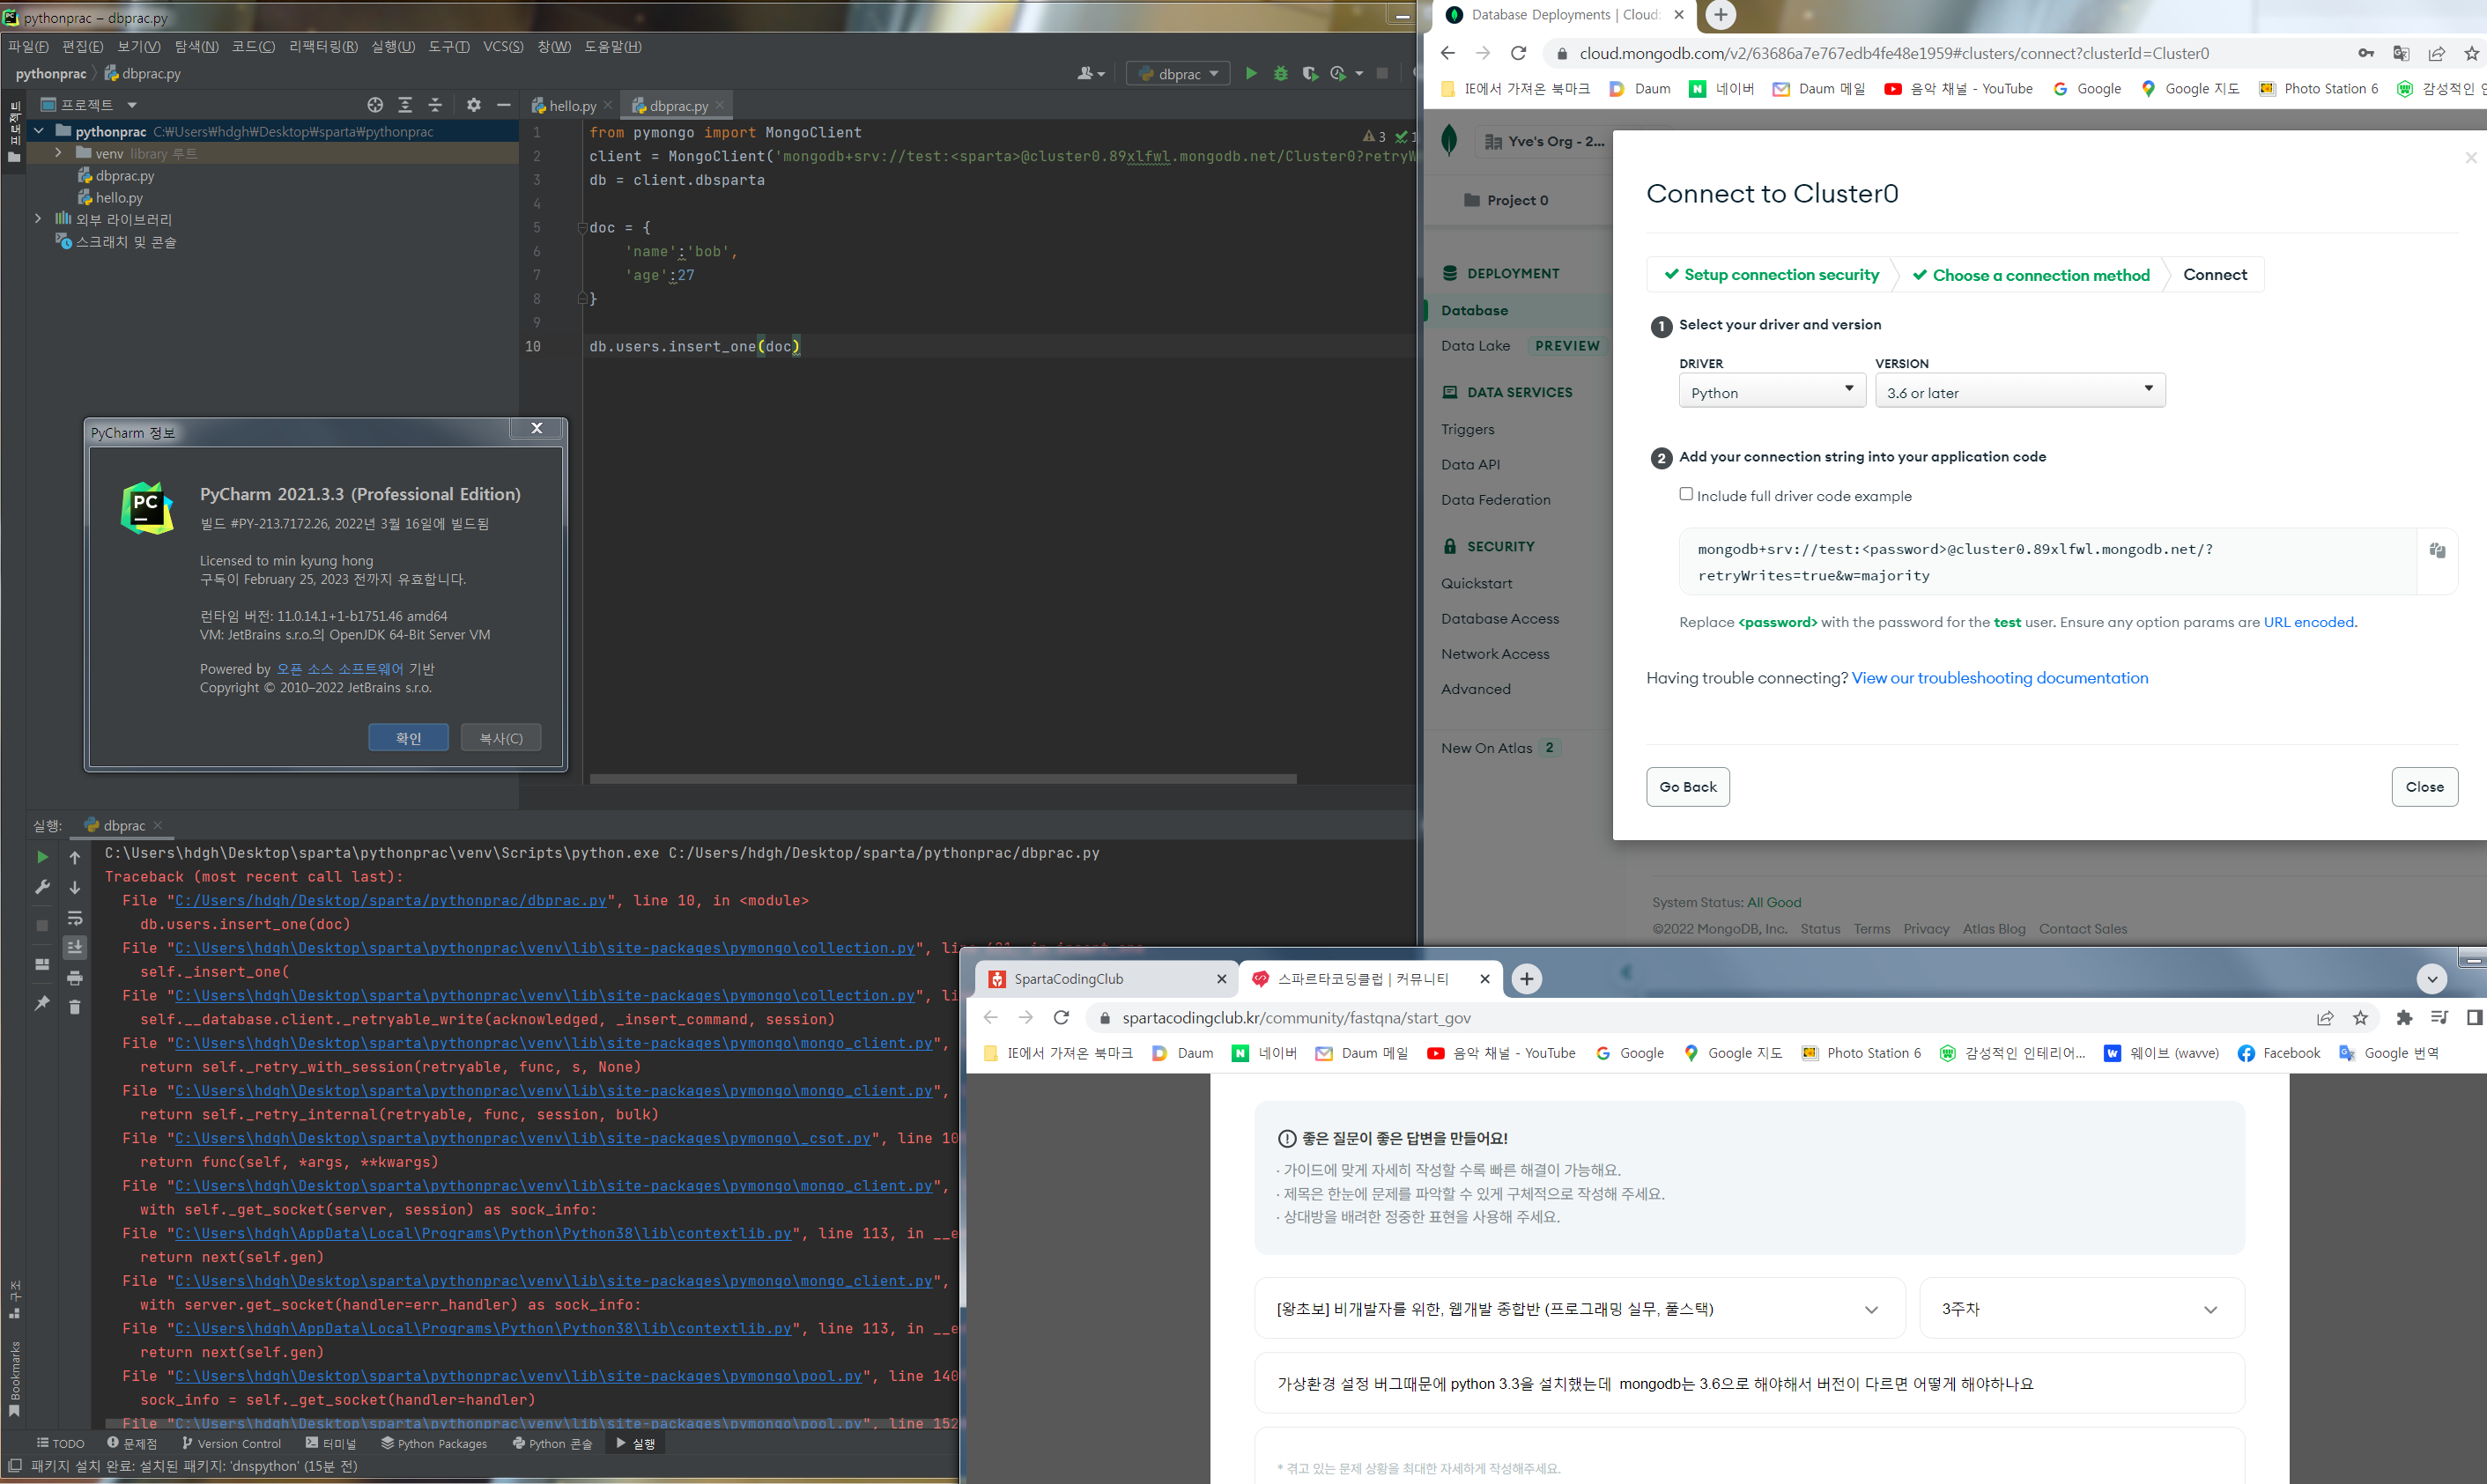Open new tab in MongoDB browser window
The image size is (2487, 1484).
(x=1720, y=15)
